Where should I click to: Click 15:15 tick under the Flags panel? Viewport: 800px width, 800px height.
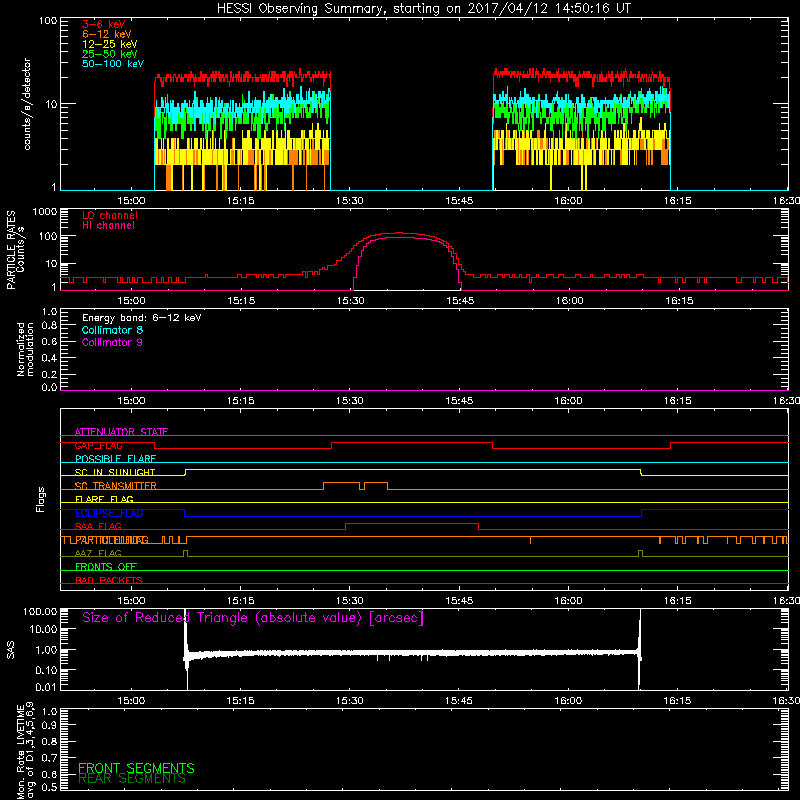tap(240, 601)
